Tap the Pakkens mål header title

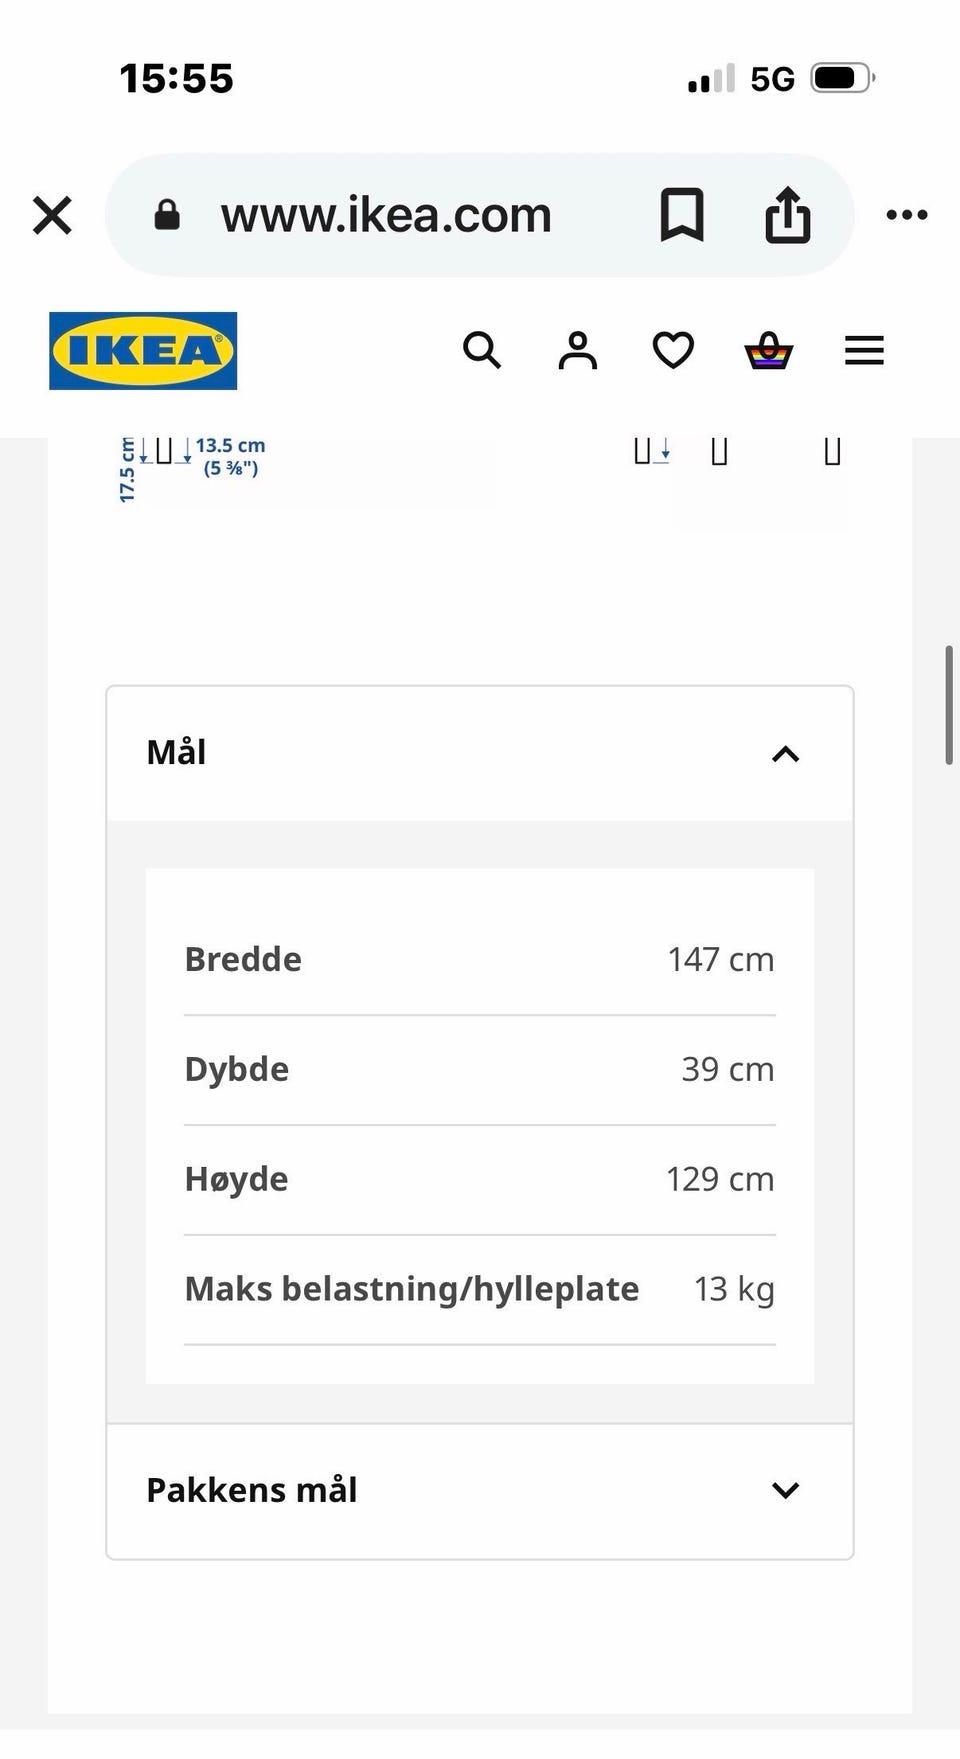pos(252,1490)
